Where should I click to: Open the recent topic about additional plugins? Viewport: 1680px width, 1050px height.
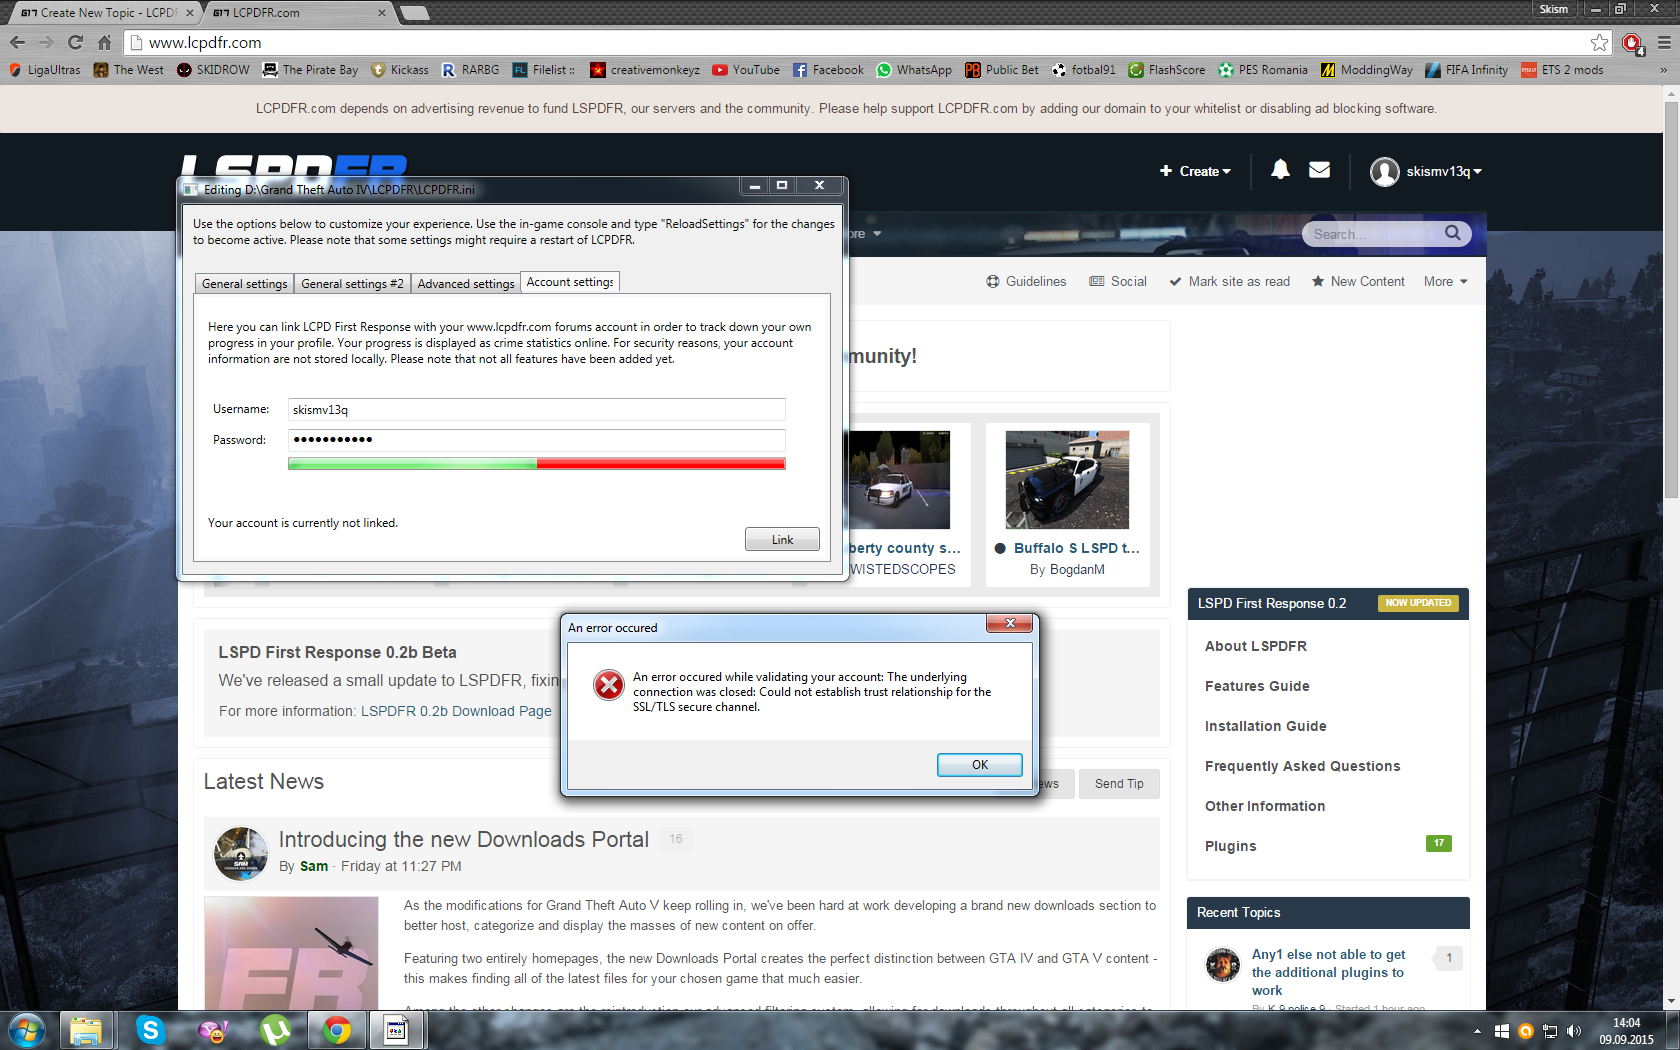[x=1328, y=972]
